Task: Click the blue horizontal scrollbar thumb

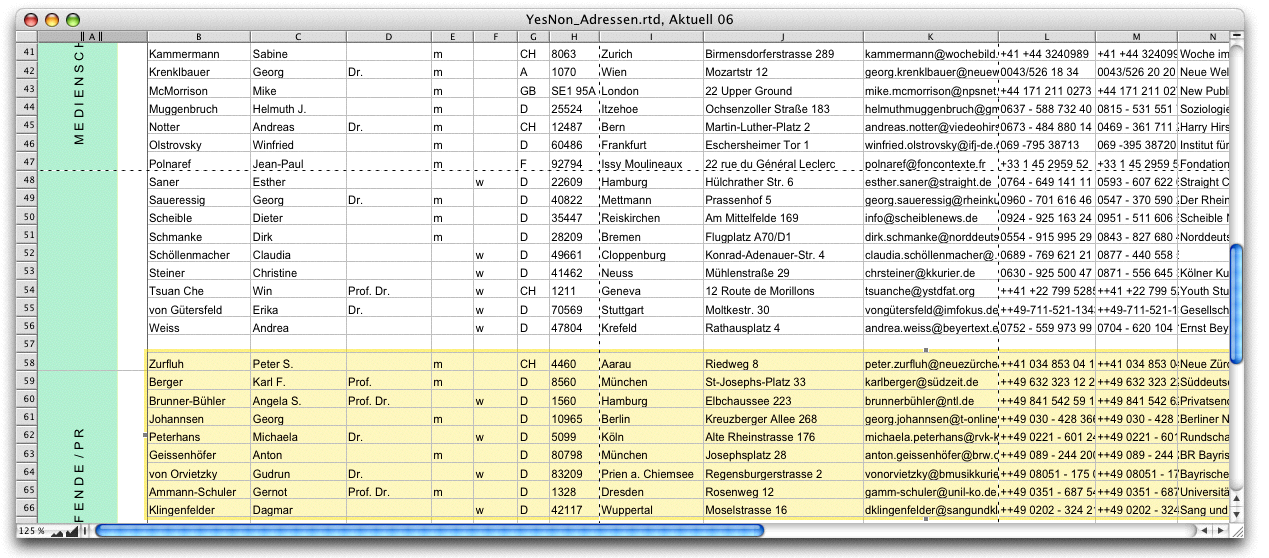Action: [x=430, y=531]
